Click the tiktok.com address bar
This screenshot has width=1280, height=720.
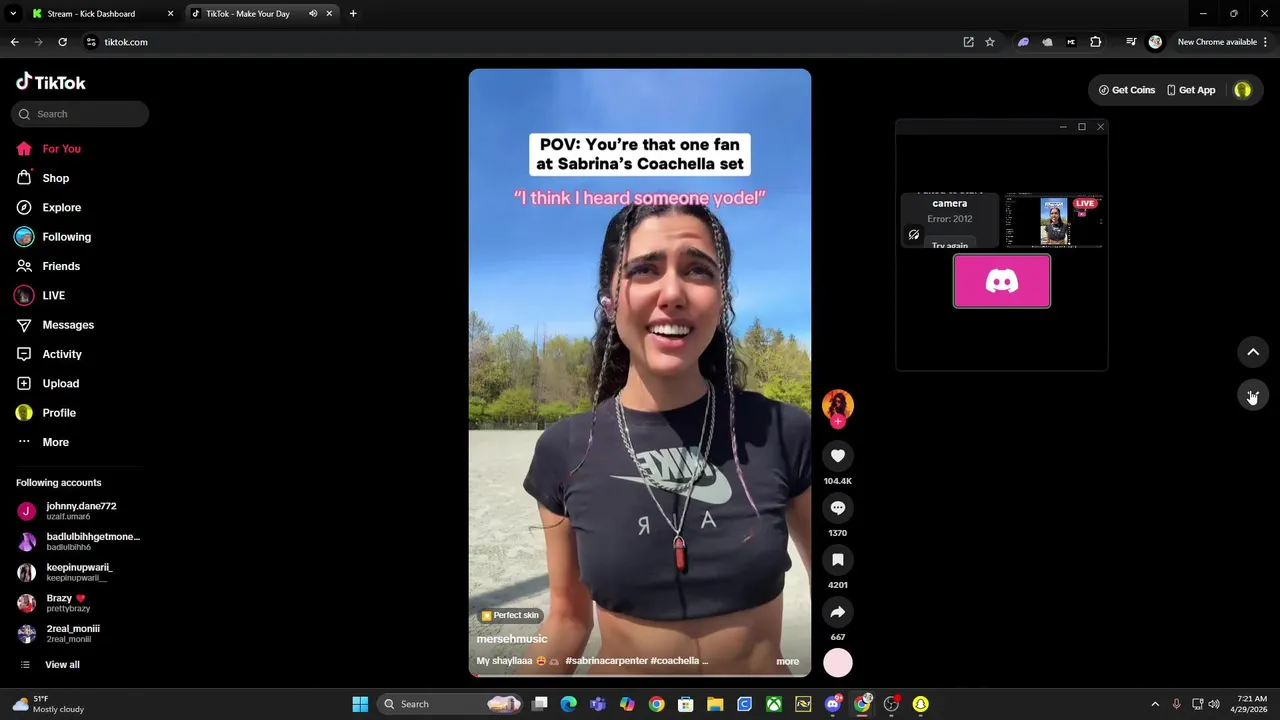(520, 42)
